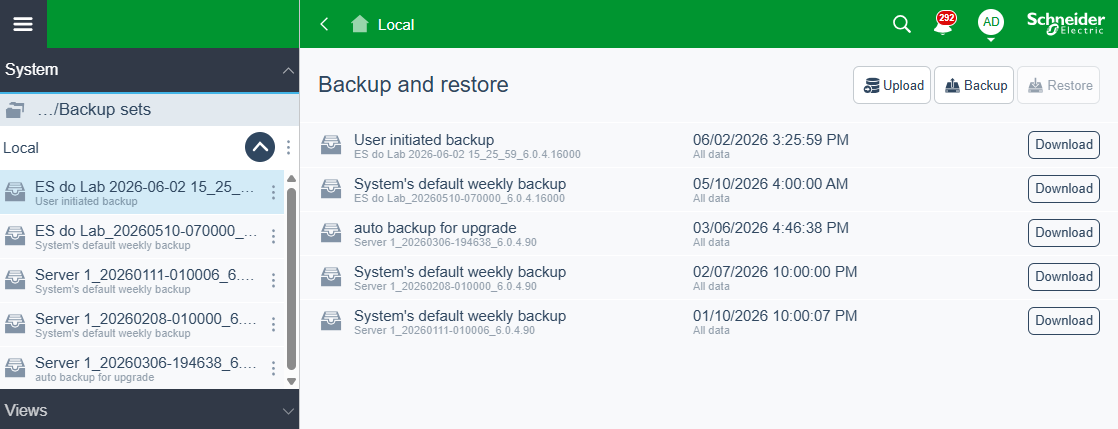Screen dimensions: 1118x429
Task: Select Server 1_20260208-010000 backup set
Action: click(x=142, y=325)
